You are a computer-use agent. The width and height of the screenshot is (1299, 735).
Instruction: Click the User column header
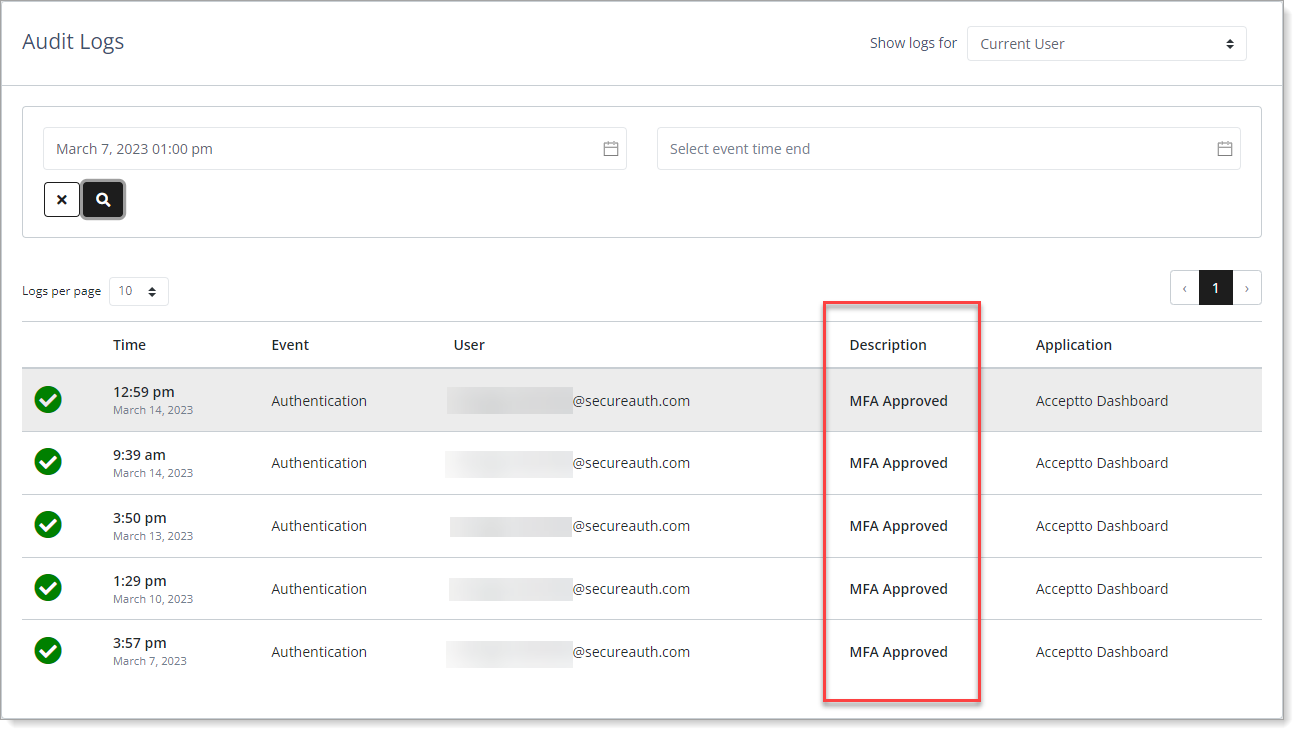click(x=469, y=345)
